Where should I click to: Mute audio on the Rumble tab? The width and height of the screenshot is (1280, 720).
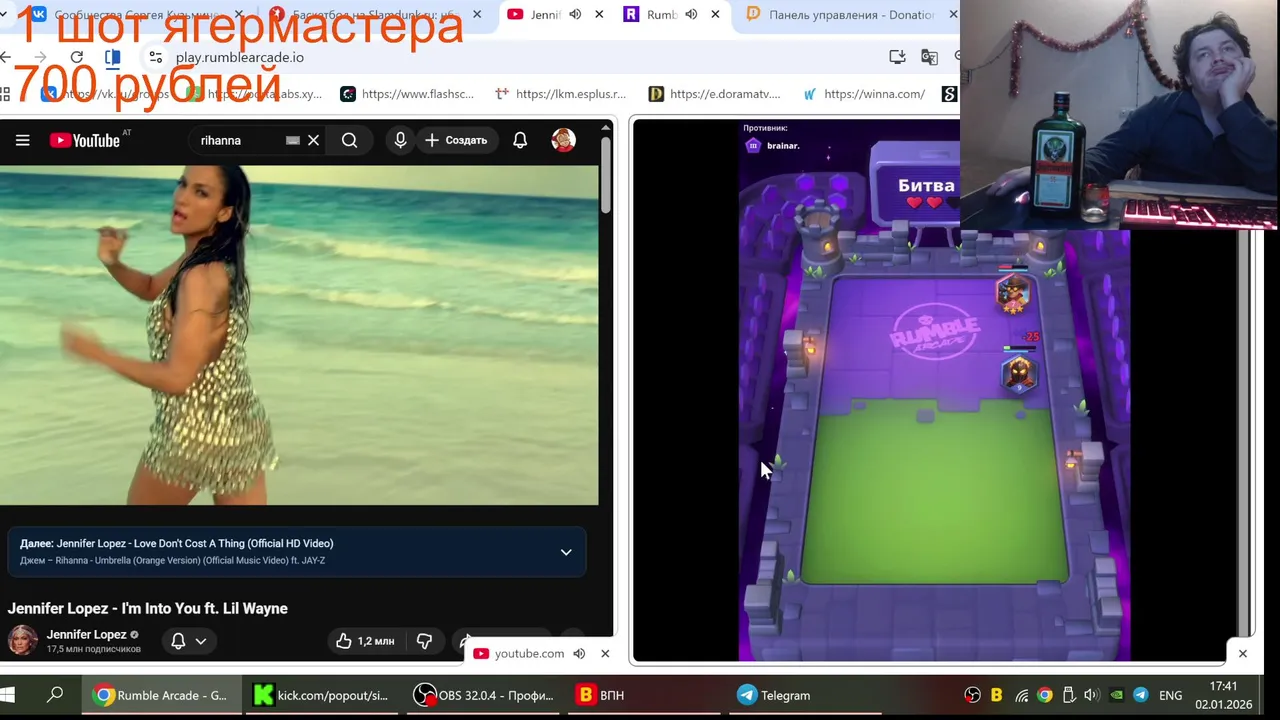coord(691,15)
